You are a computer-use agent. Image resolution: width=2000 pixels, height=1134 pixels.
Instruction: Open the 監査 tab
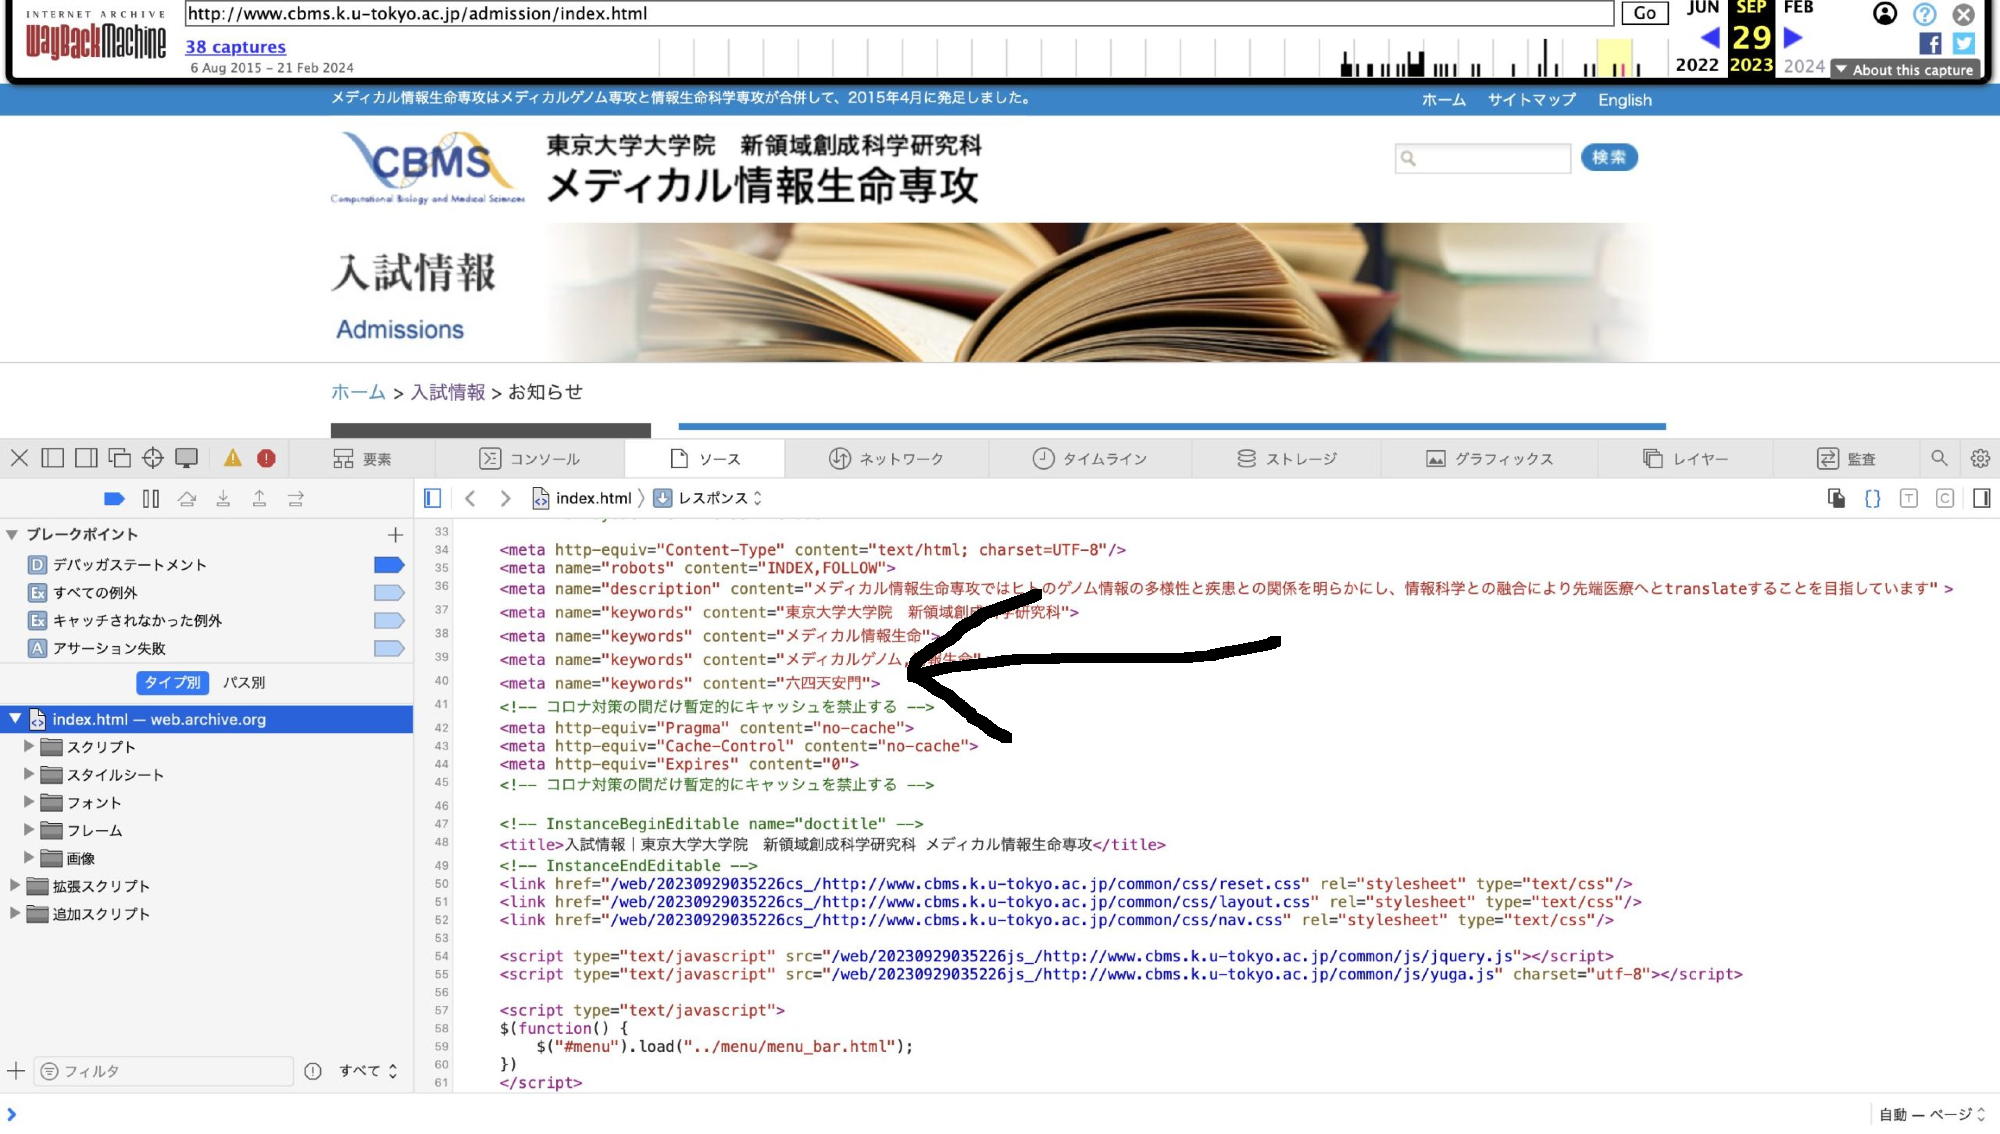[x=1846, y=459]
